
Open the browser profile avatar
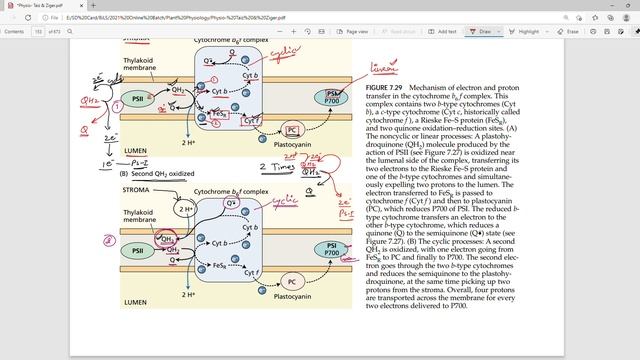pos(626,18)
